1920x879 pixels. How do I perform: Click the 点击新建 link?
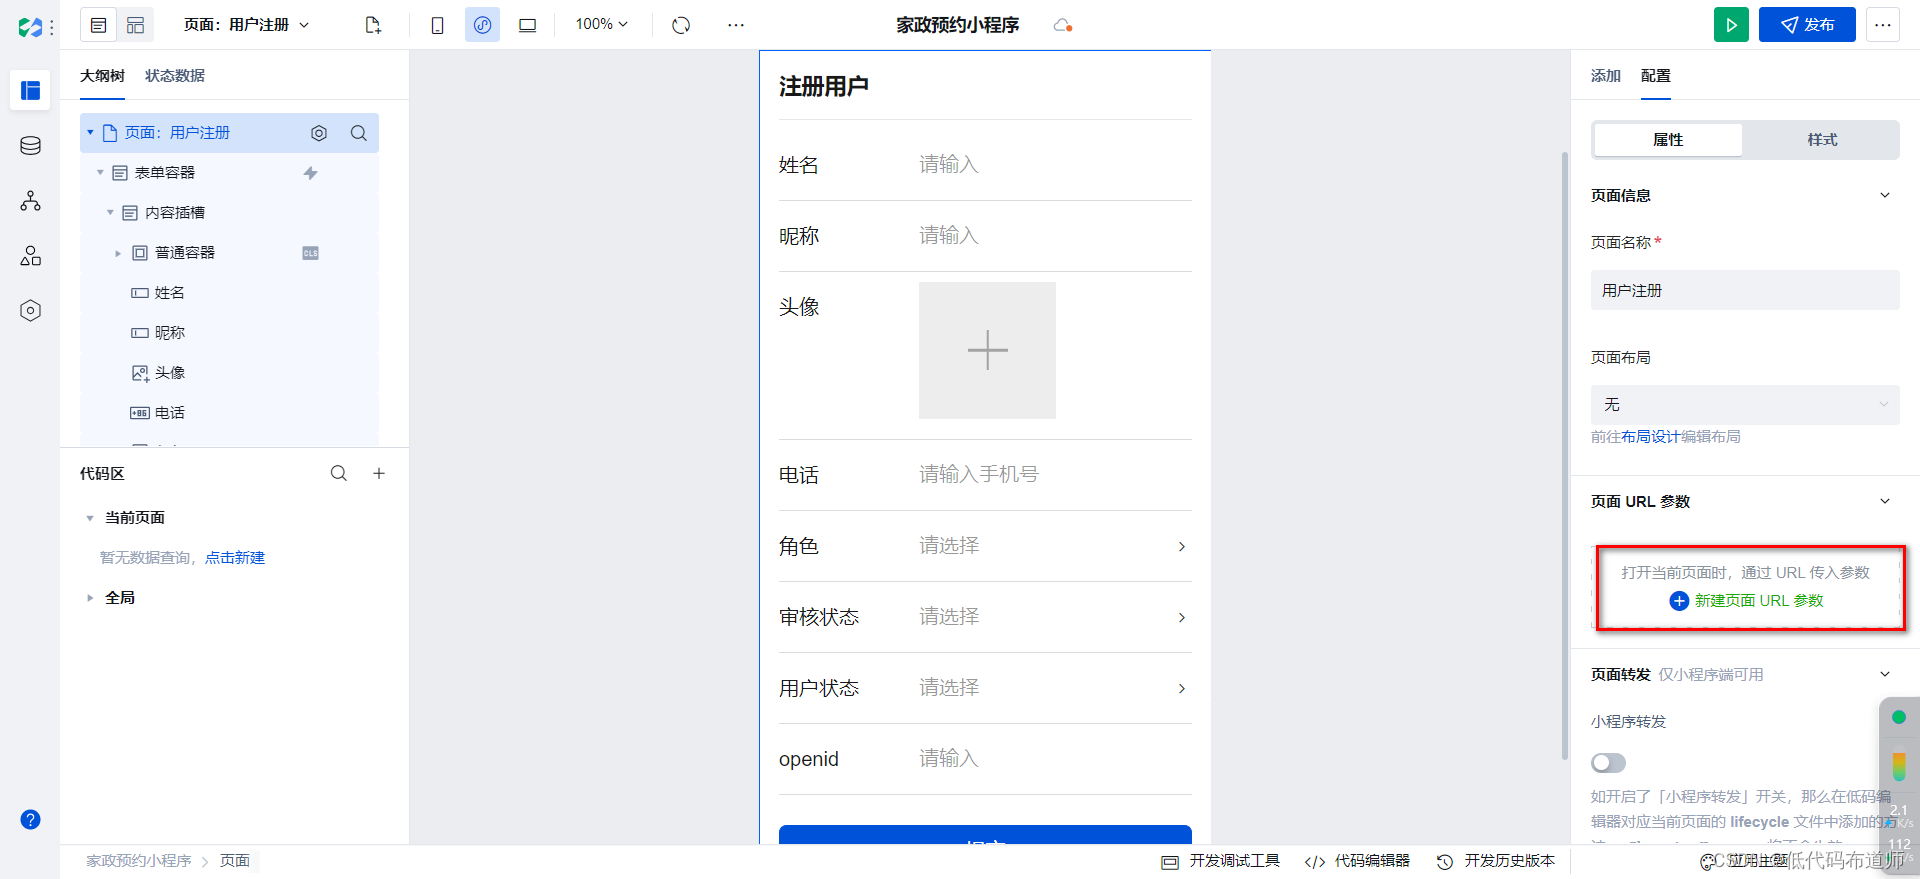tap(235, 558)
